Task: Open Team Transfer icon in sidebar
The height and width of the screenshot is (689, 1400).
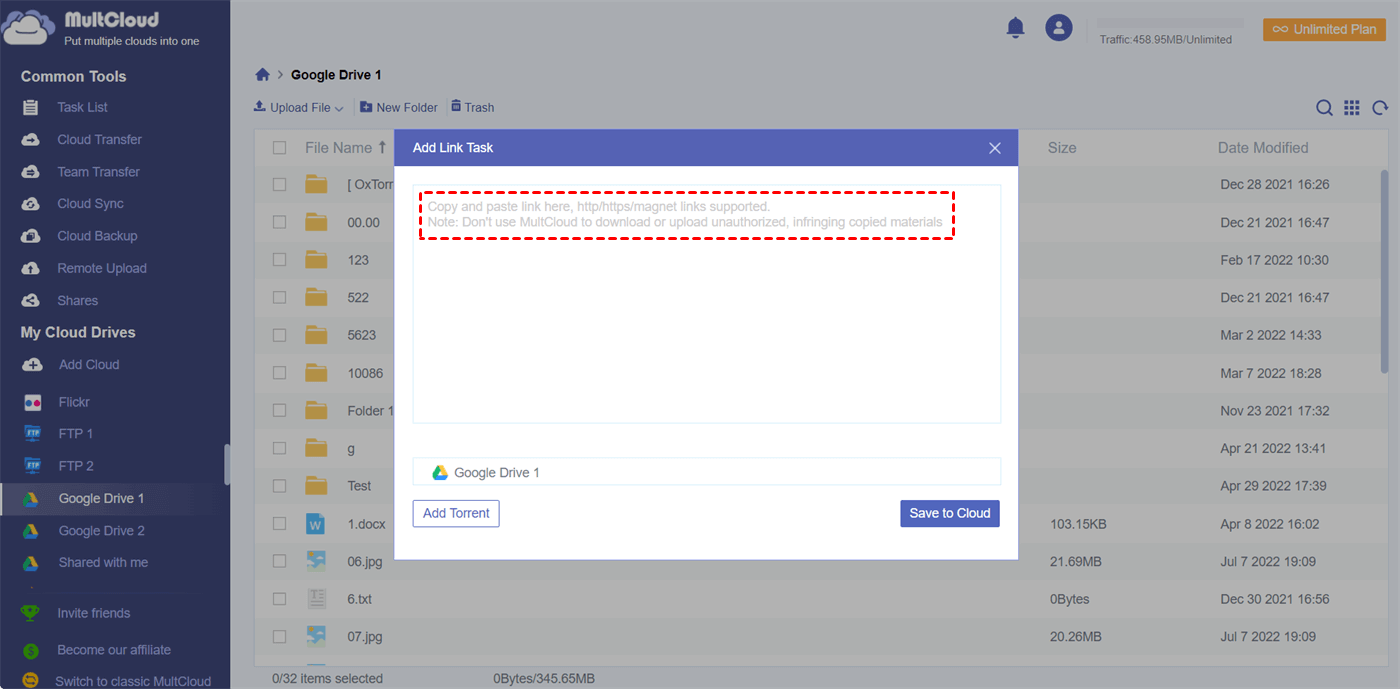Action: tap(31, 172)
